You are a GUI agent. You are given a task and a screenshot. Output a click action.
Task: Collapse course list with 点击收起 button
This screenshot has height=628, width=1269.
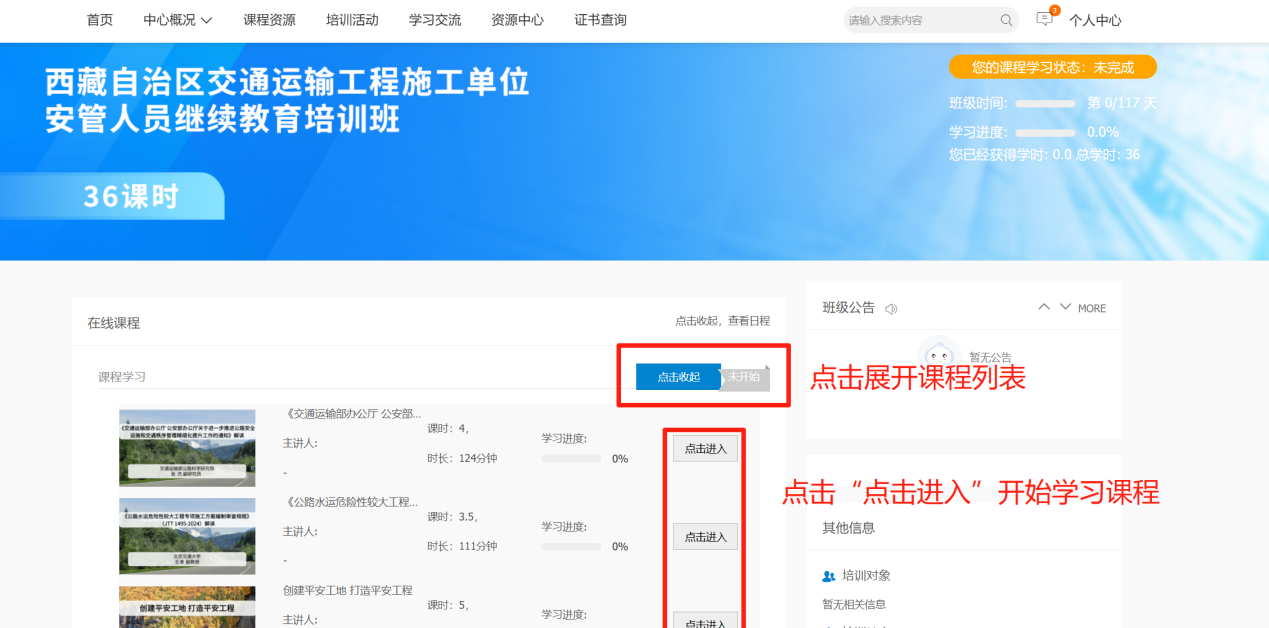(x=678, y=377)
